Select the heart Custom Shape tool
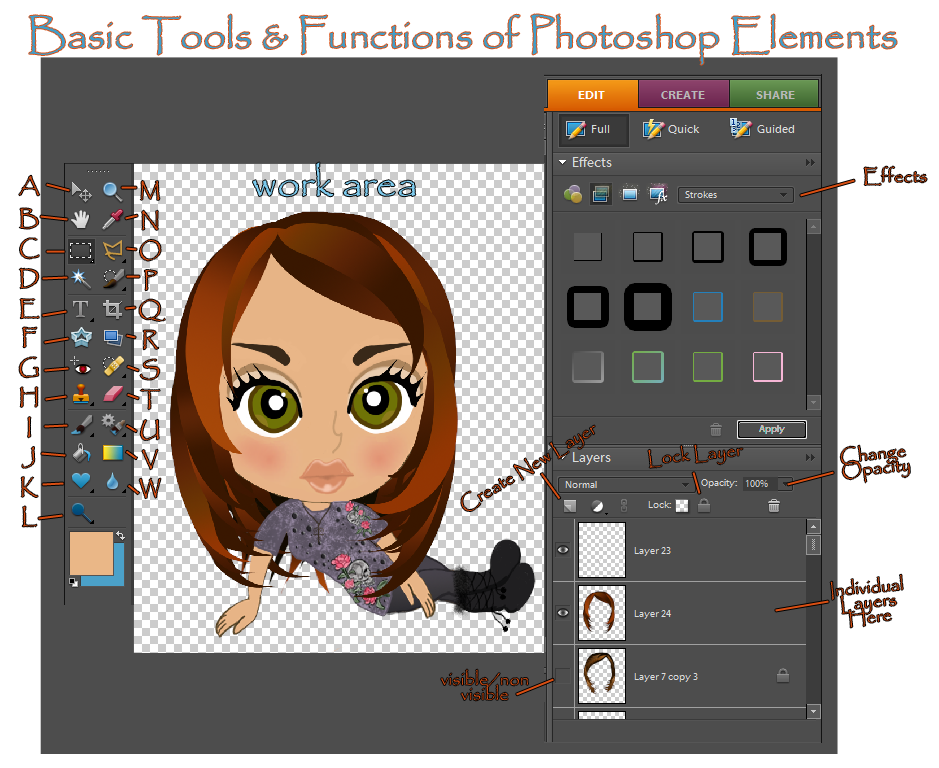939x768 pixels. pos(81,481)
